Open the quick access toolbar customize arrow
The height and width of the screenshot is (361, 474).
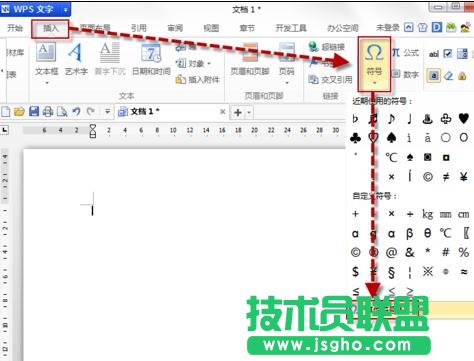(107, 111)
